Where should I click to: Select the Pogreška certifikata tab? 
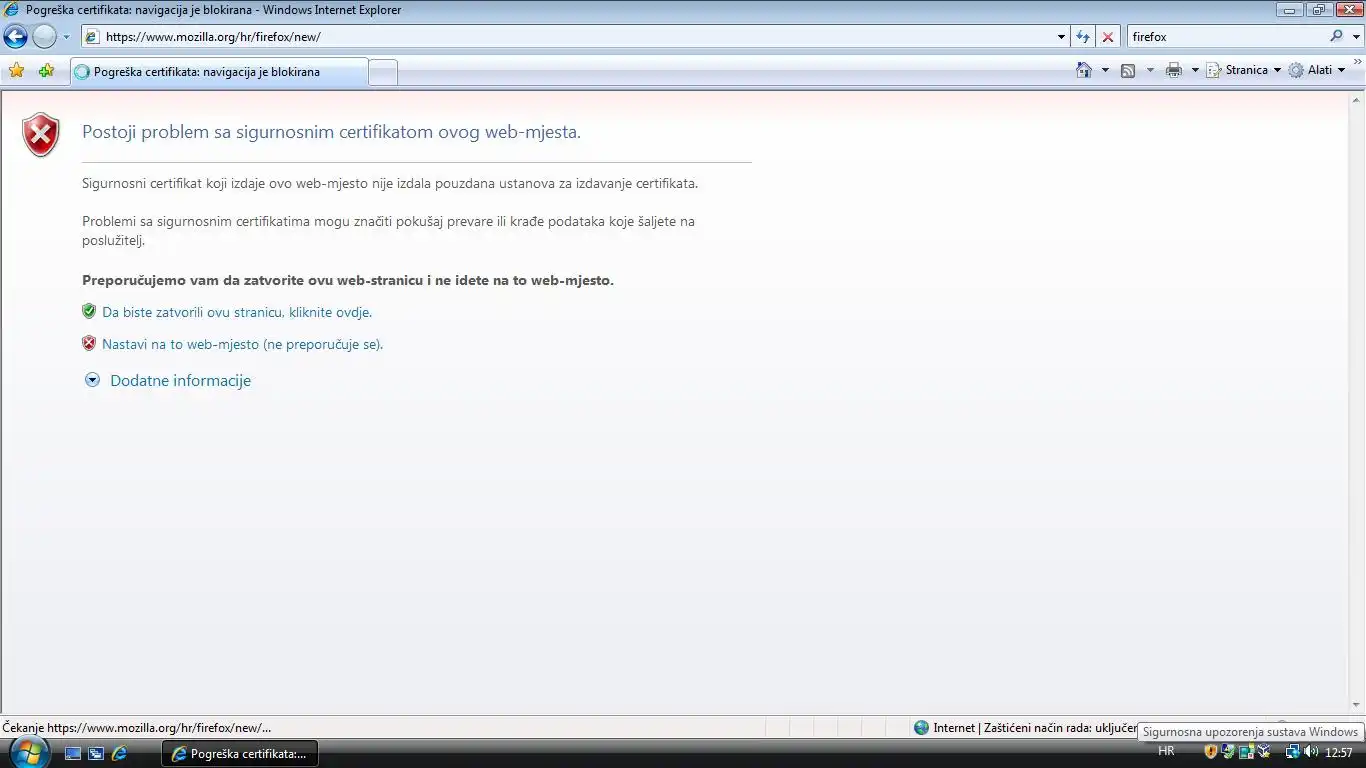(219, 72)
